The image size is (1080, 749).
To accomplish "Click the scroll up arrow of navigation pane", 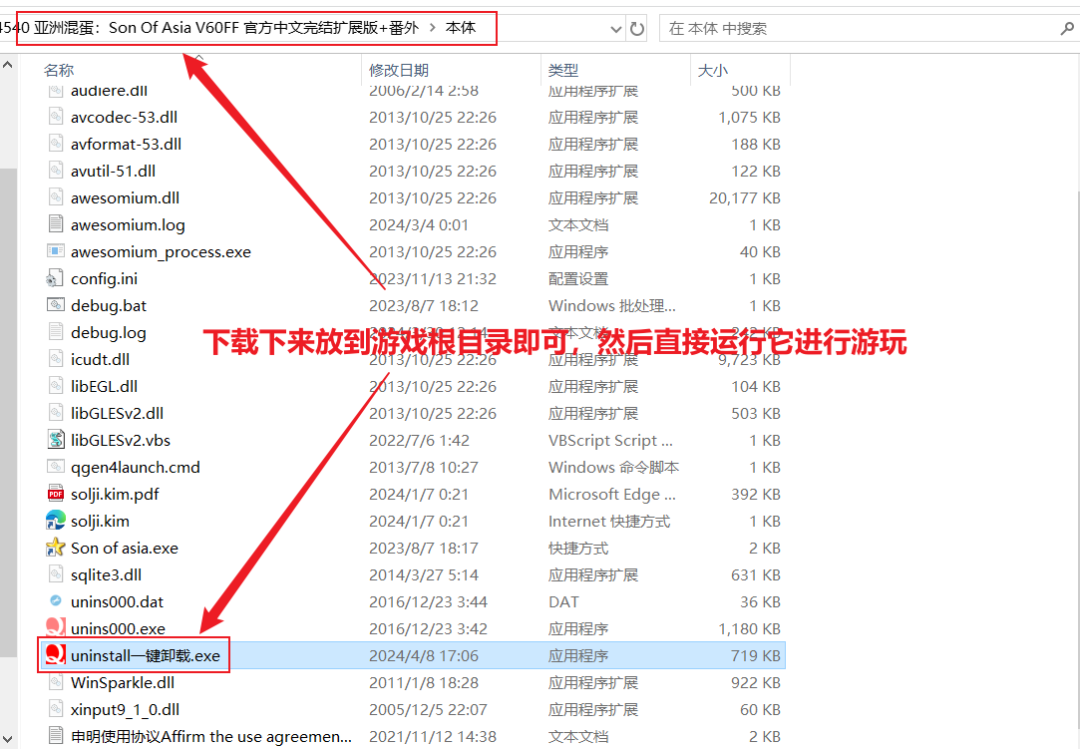I will (x=8, y=65).
